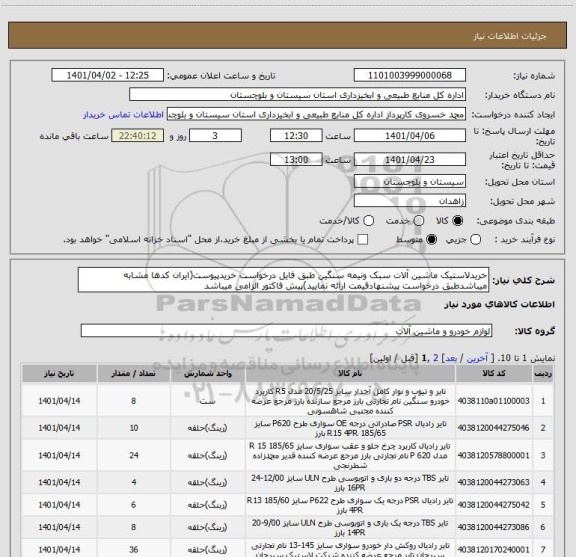The height and width of the screenshot is (557, 576).
Task: Open page 2 of the items list
Action: tap(436, 358)
